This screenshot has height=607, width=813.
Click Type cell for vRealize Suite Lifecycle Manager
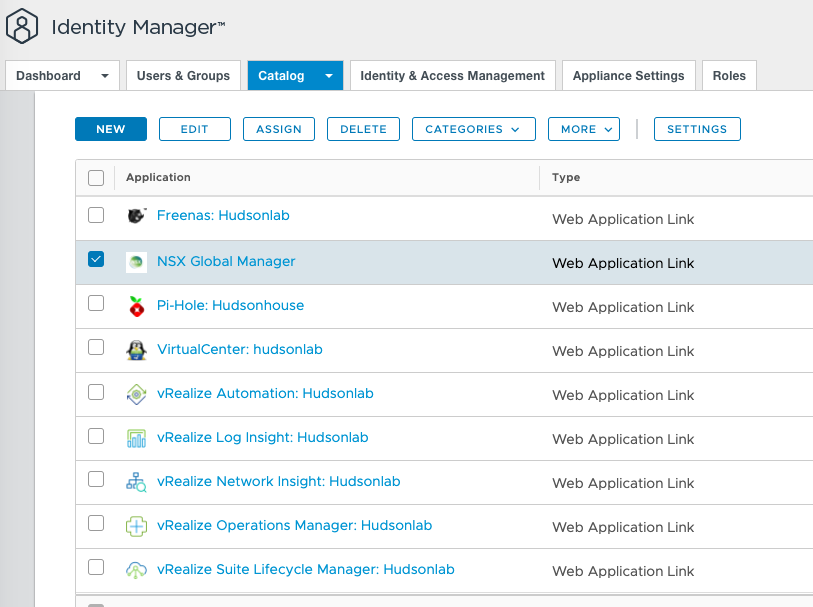tap(623, 572)
